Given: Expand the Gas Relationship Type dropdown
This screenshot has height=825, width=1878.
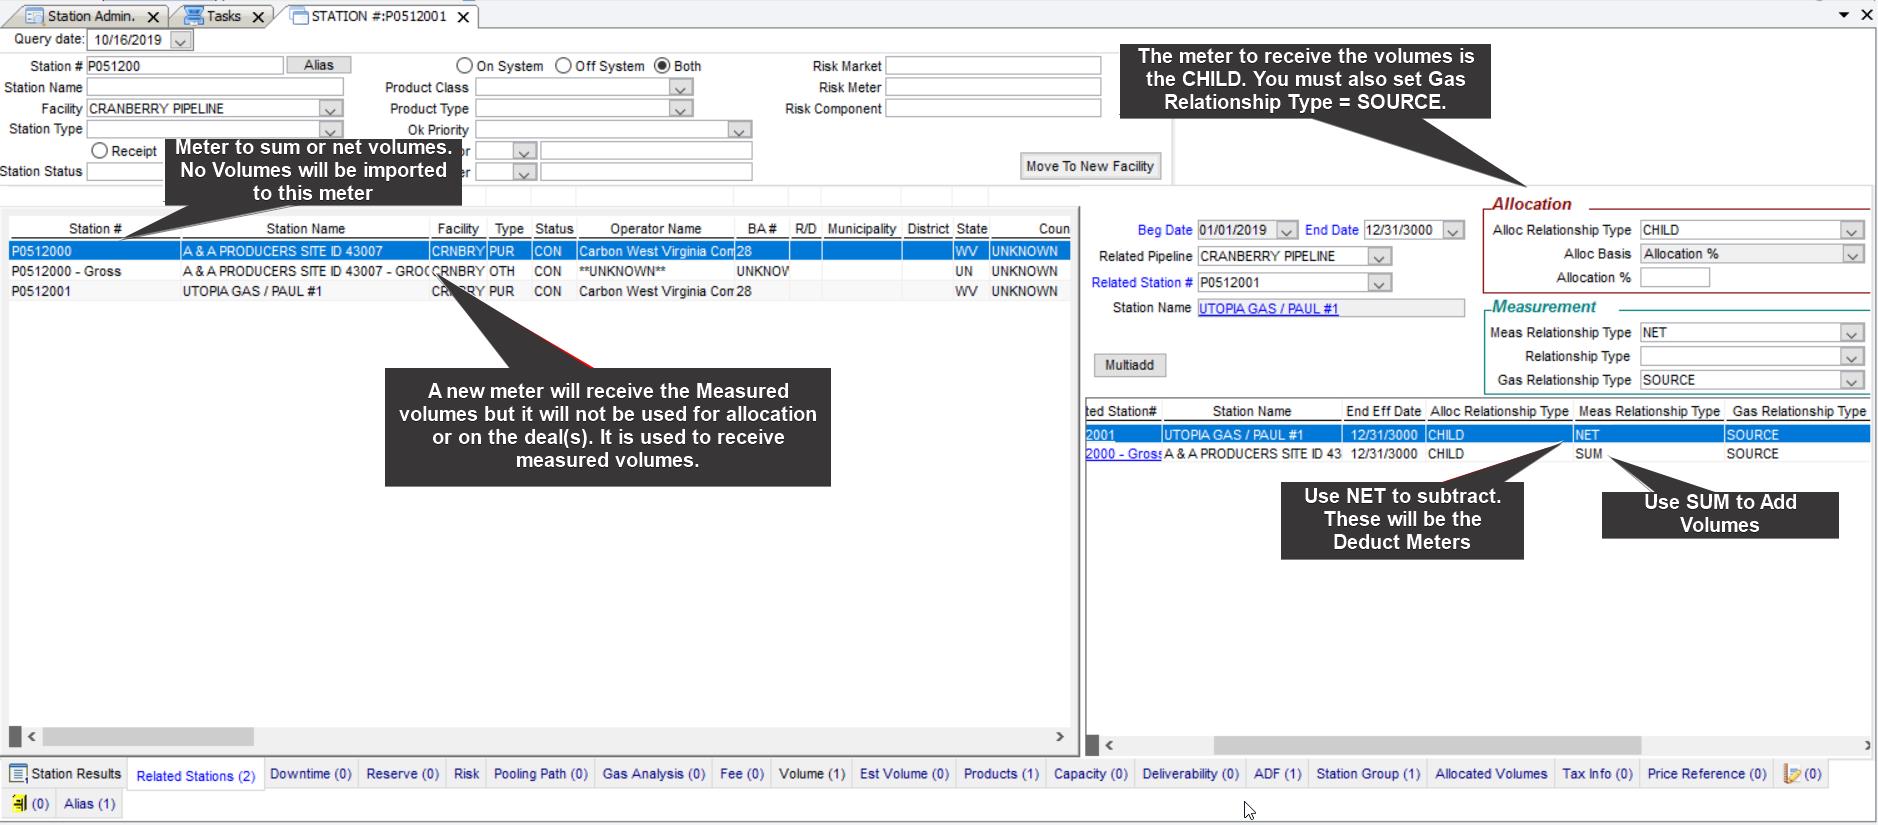Looking at the screenshot, I should point(1852,381).
